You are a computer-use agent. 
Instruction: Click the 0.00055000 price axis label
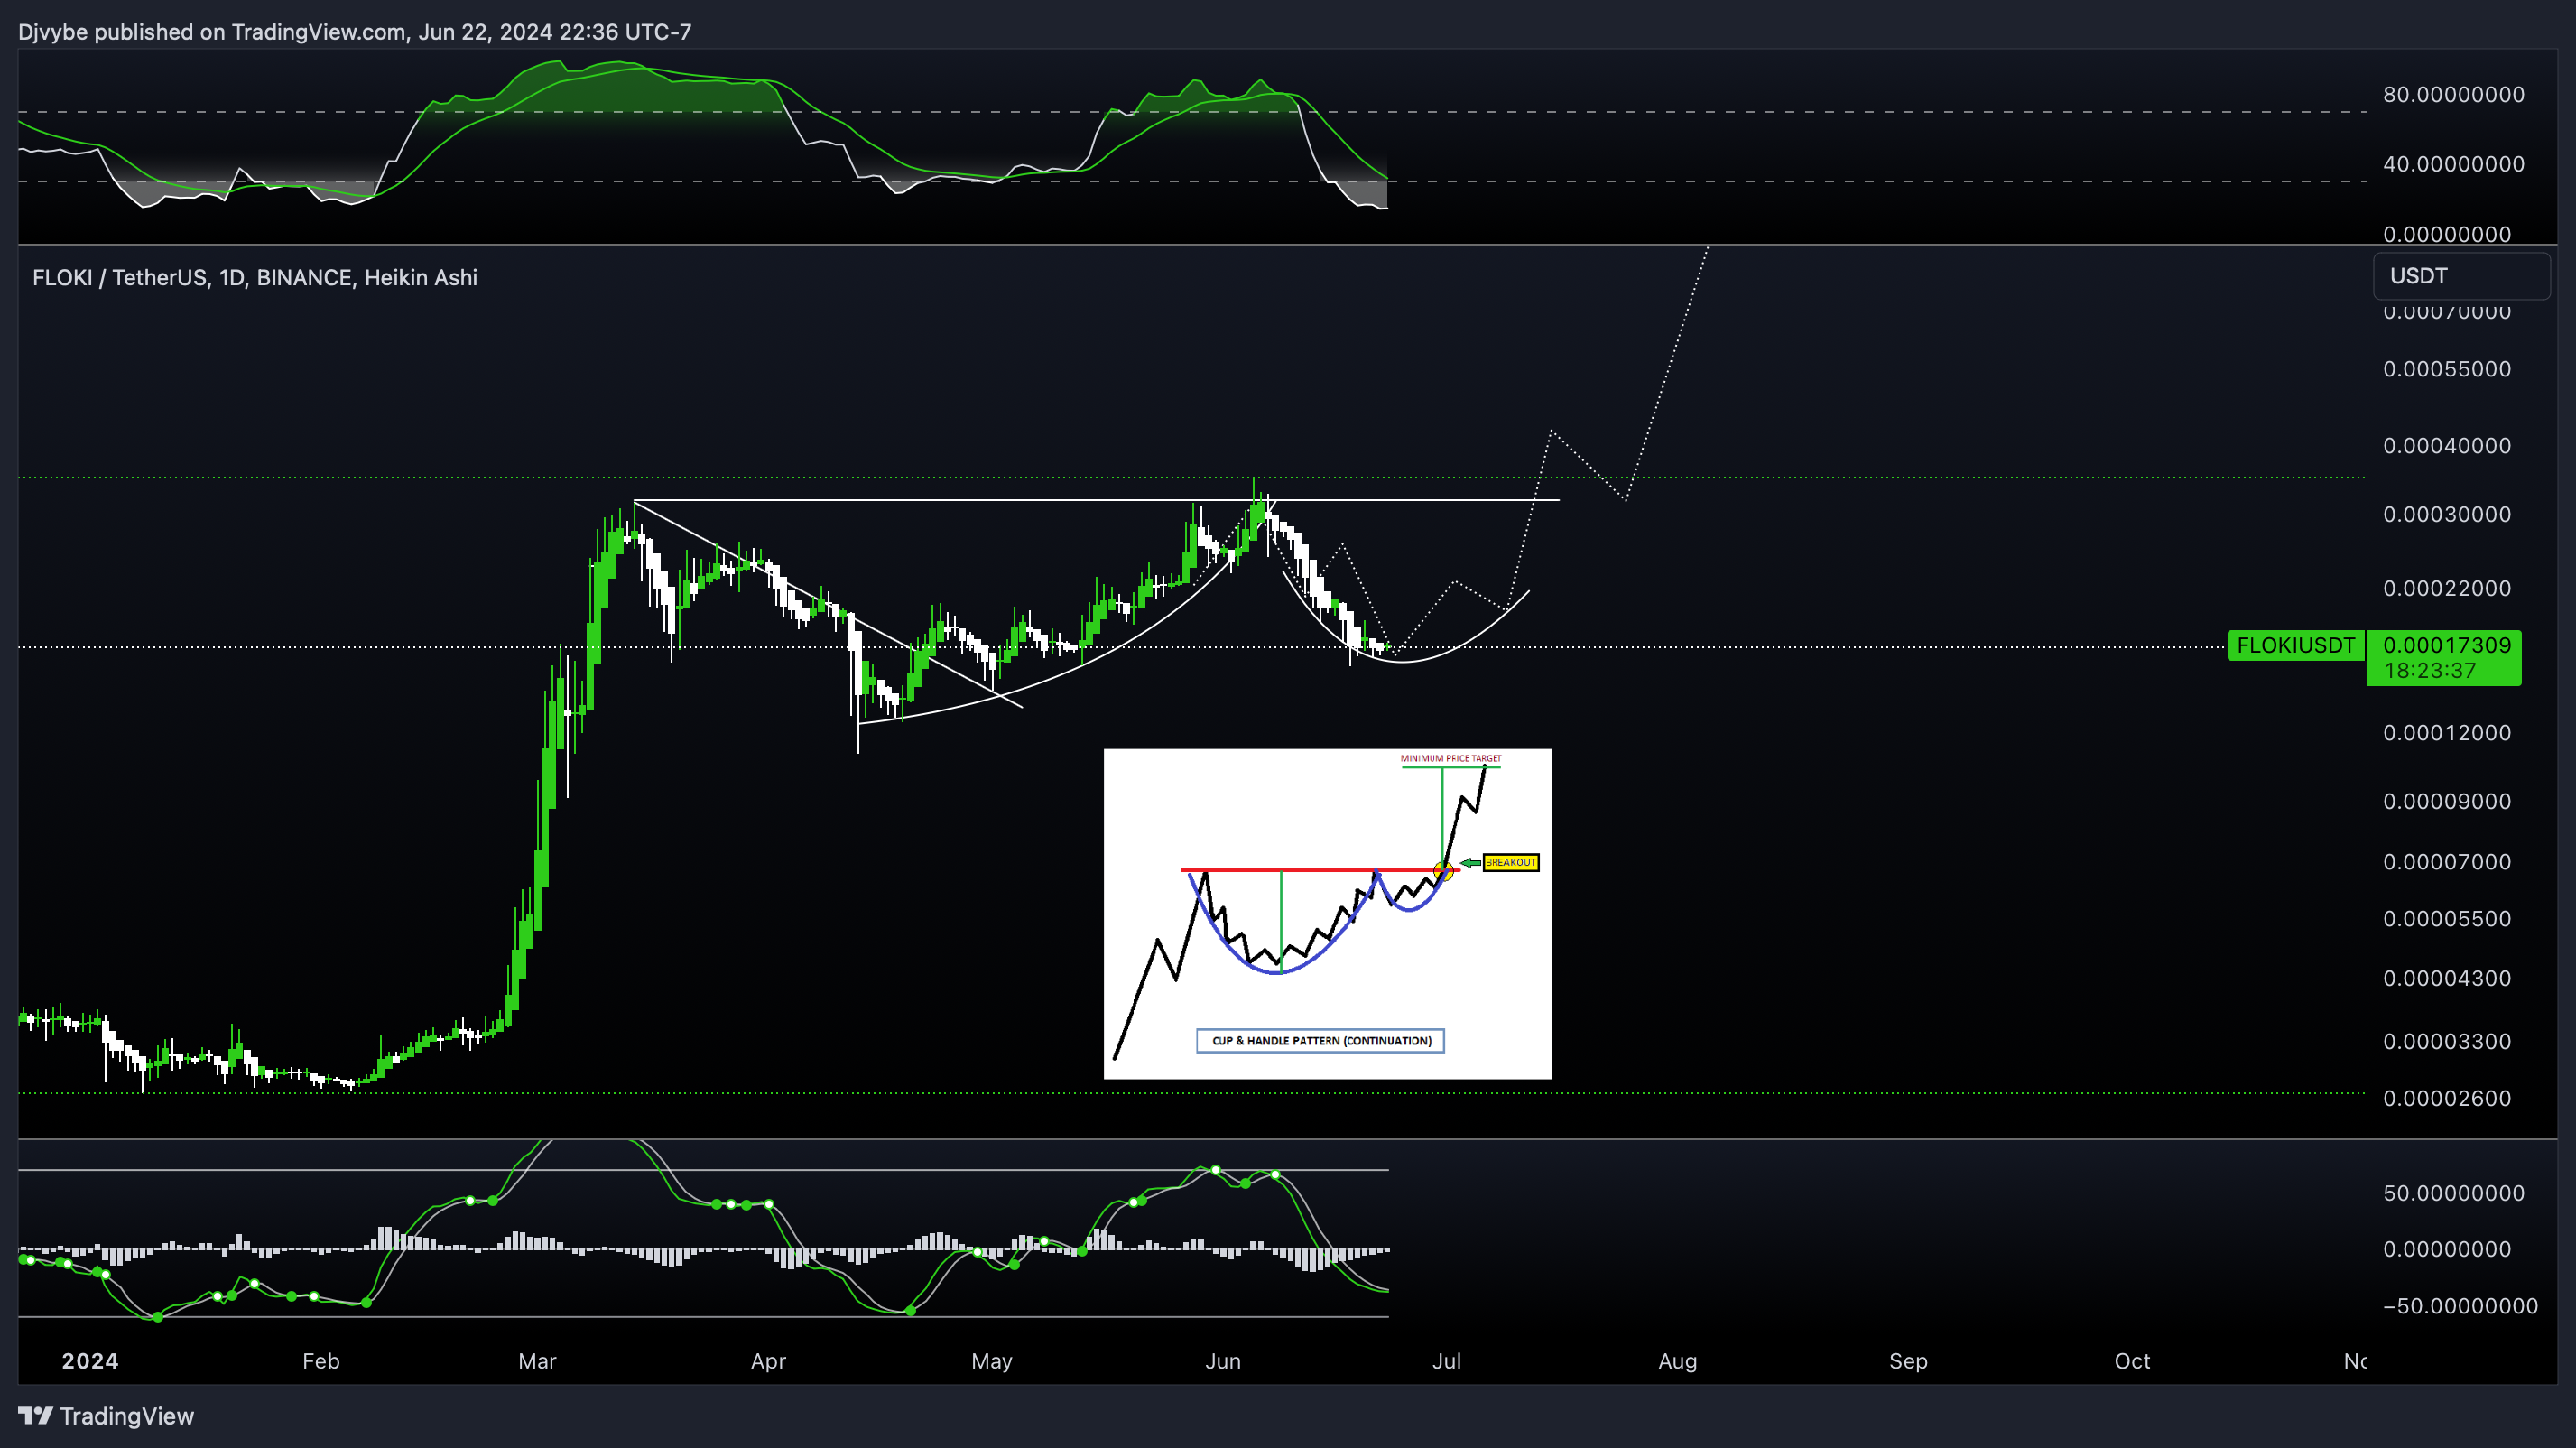point(2447,369)
